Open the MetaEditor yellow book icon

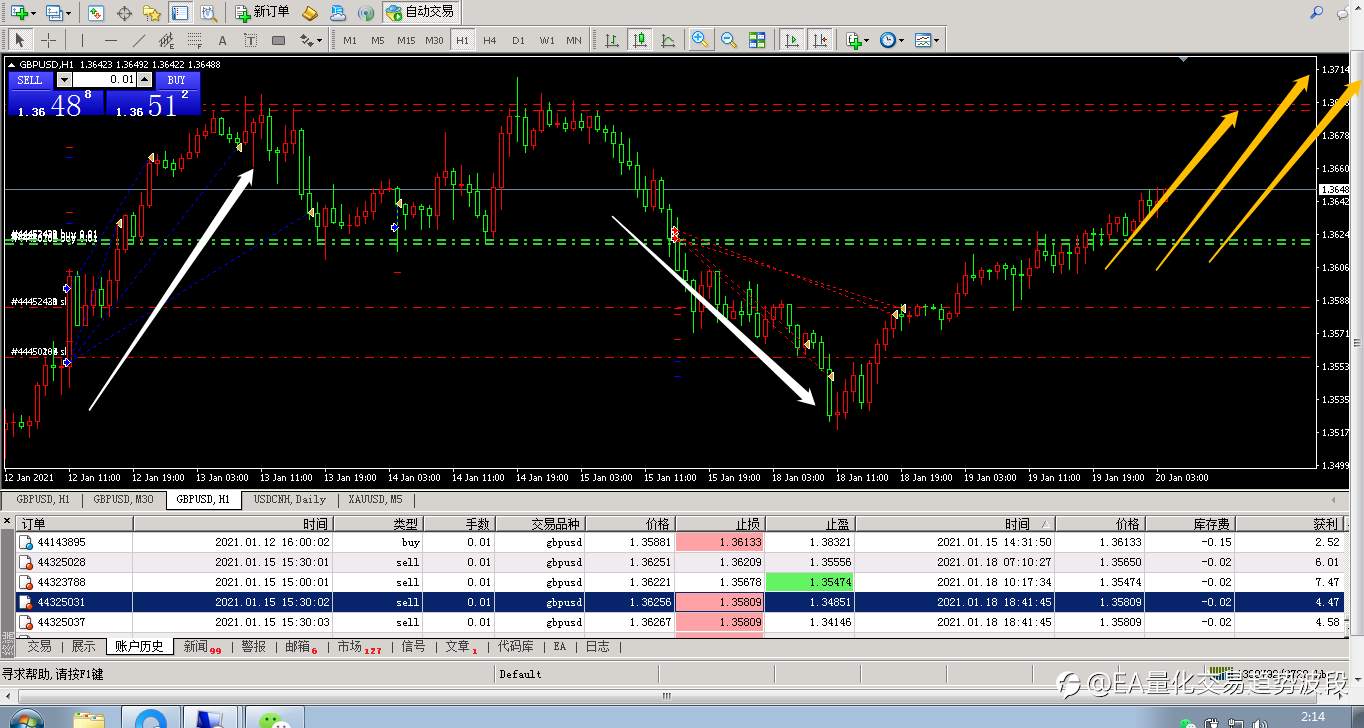[310, 13]
